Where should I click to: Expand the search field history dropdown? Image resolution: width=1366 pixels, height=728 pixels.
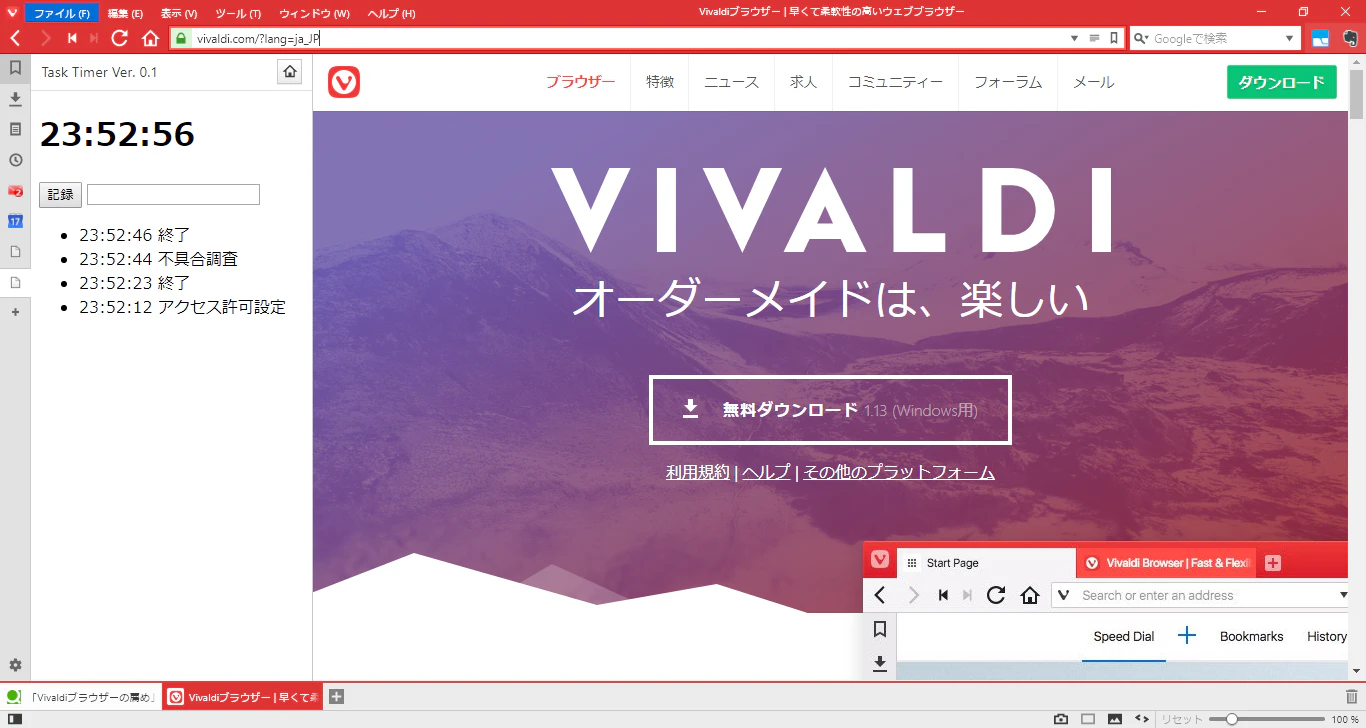coord(1289,38)
